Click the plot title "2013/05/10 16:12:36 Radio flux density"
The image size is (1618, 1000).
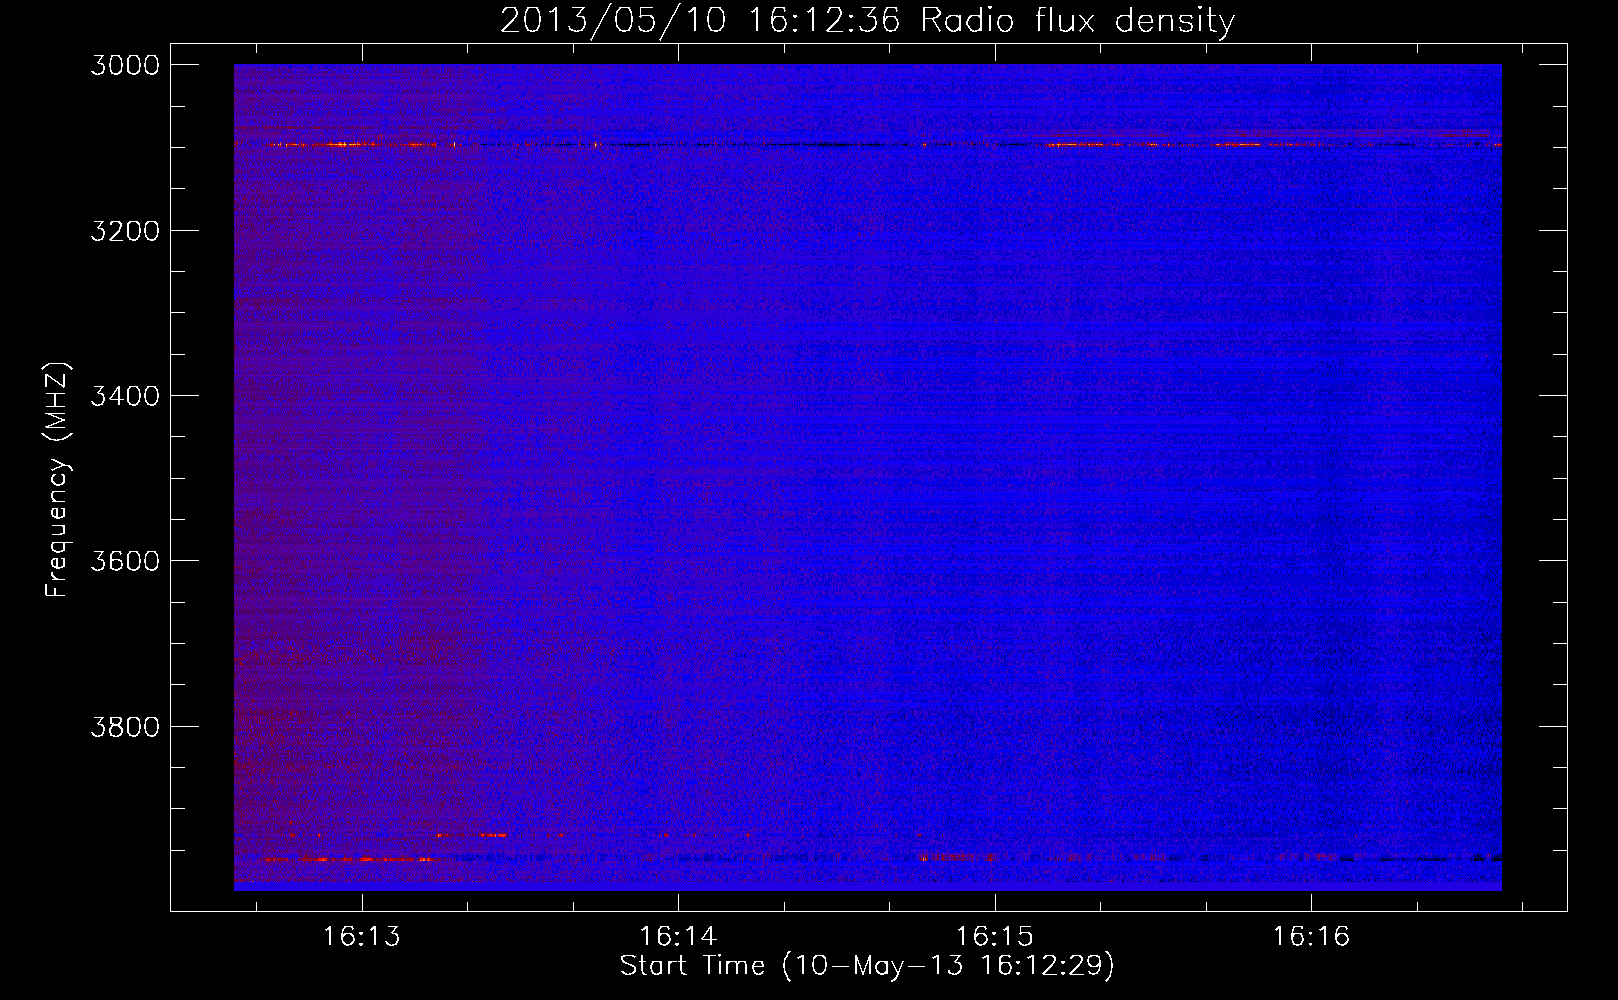(x=867, y=21)
